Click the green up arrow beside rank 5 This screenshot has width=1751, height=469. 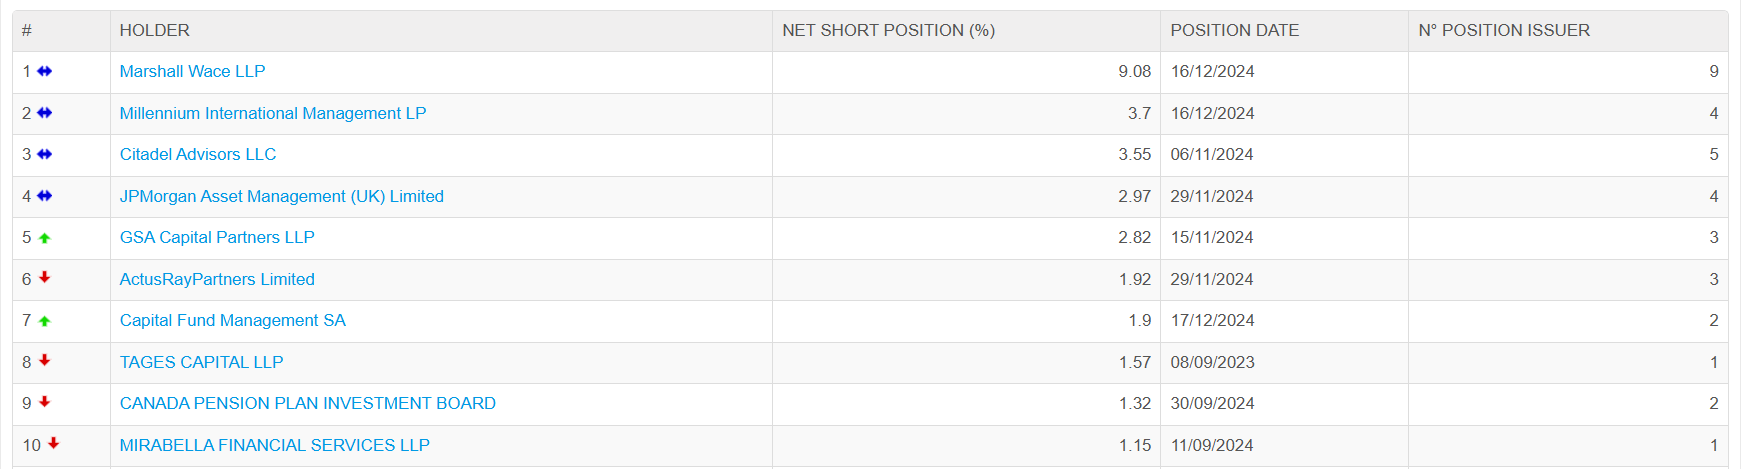pyautogui.click(x=44, y=238)
